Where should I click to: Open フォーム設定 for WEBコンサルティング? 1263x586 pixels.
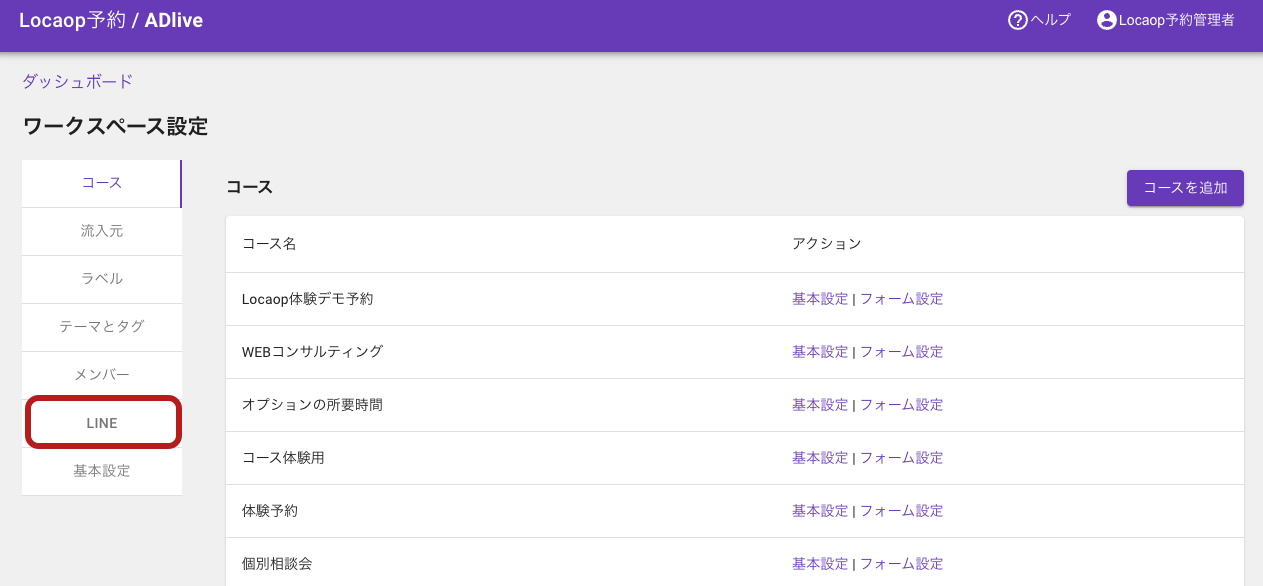coord(901,352)
